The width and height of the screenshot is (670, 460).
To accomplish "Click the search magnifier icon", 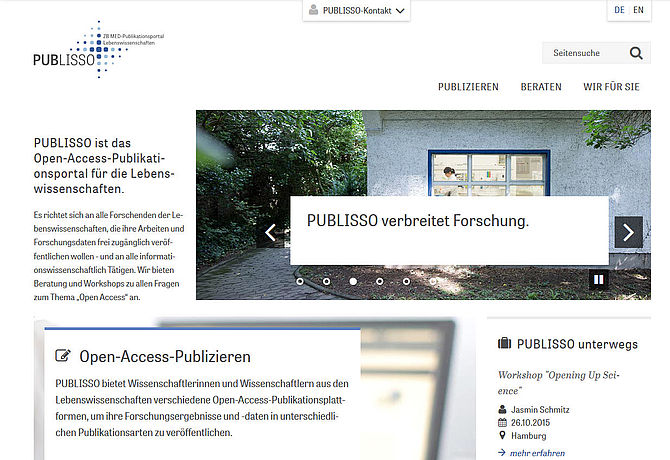I will [636, 53].
